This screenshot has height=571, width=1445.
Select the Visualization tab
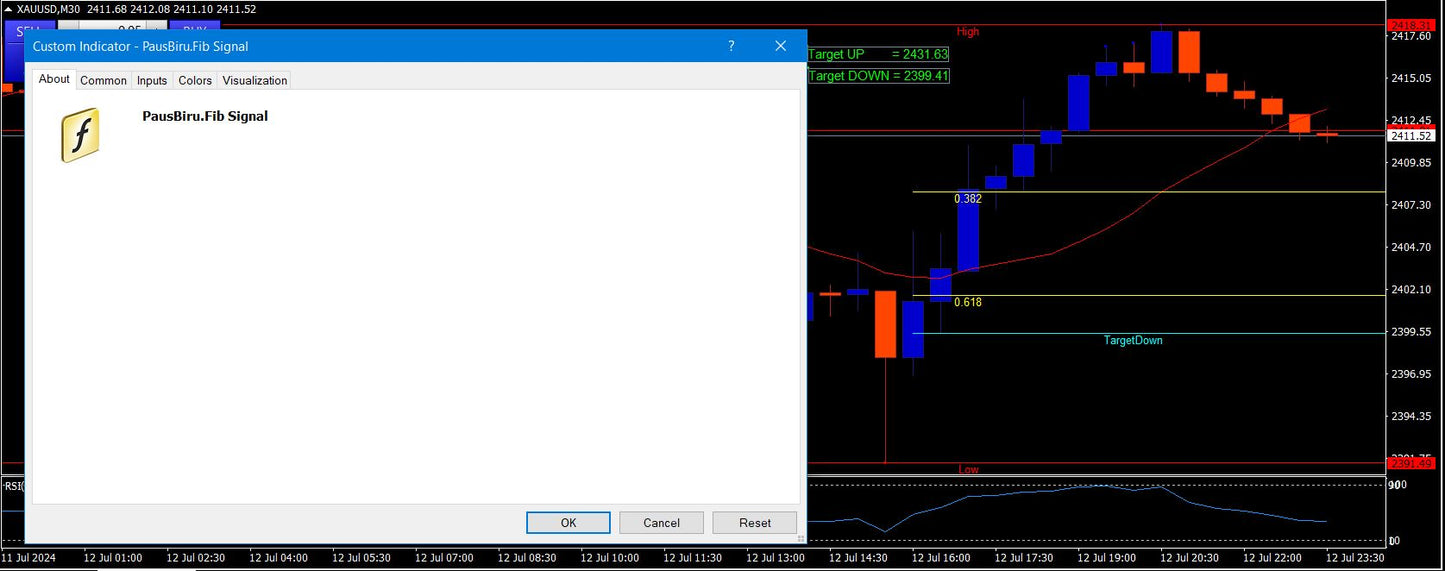click(254, 80)
